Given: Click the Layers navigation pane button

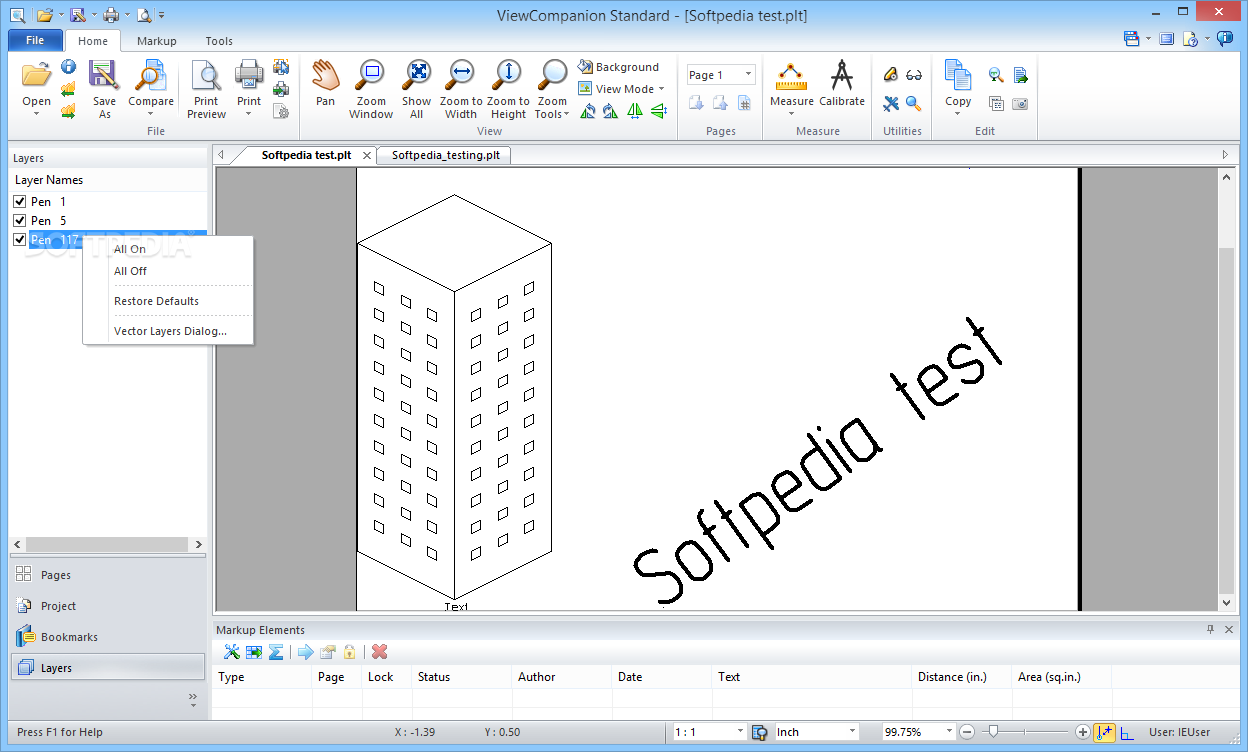Looking at the screenshot, I should pyautogui.click(x=108, y=668).
